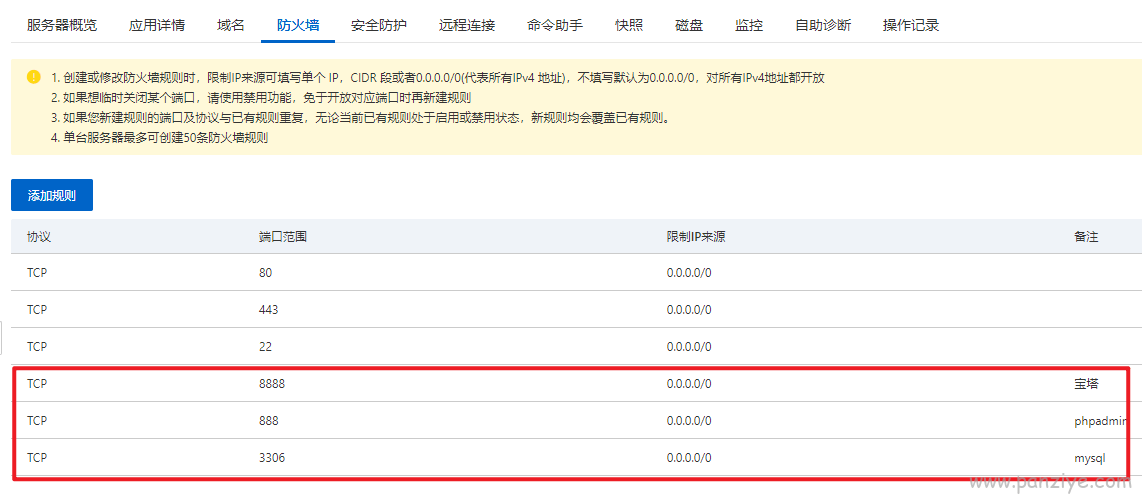Open the 操作记录 tab
Screen dimensions: 1142x504
911,25
